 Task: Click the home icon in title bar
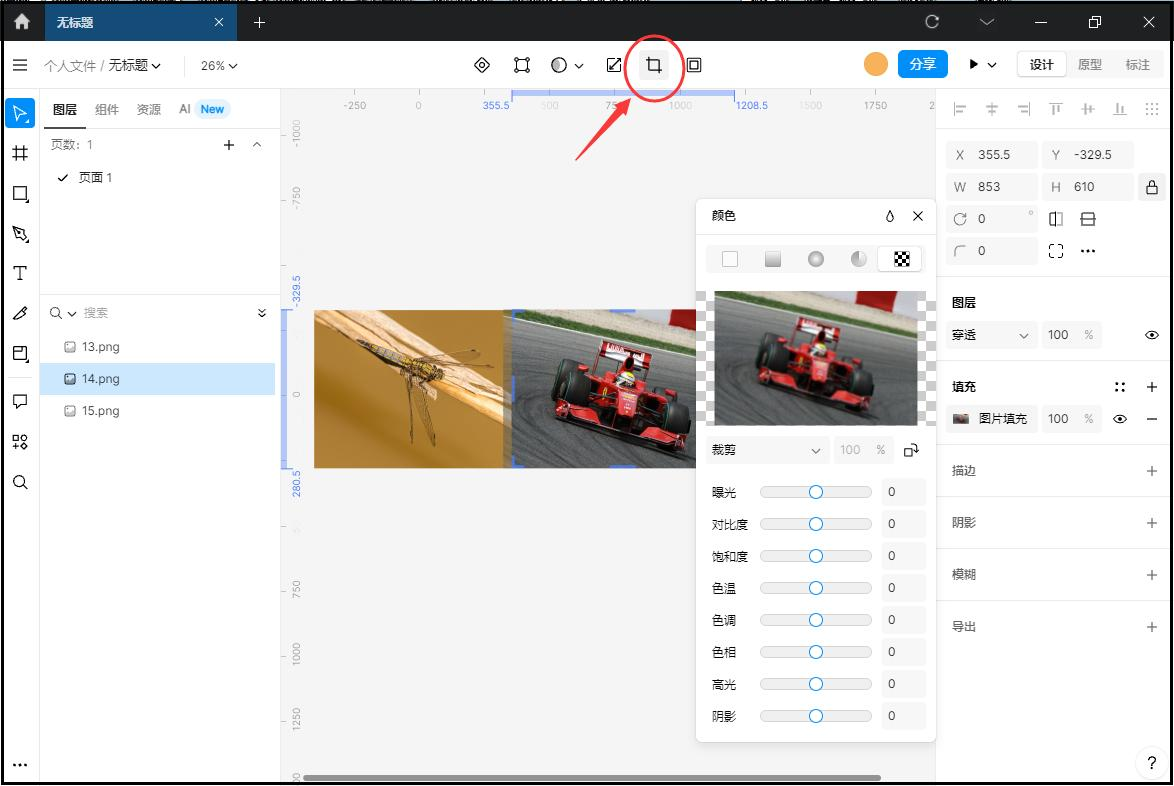click(x=21, y=22)
